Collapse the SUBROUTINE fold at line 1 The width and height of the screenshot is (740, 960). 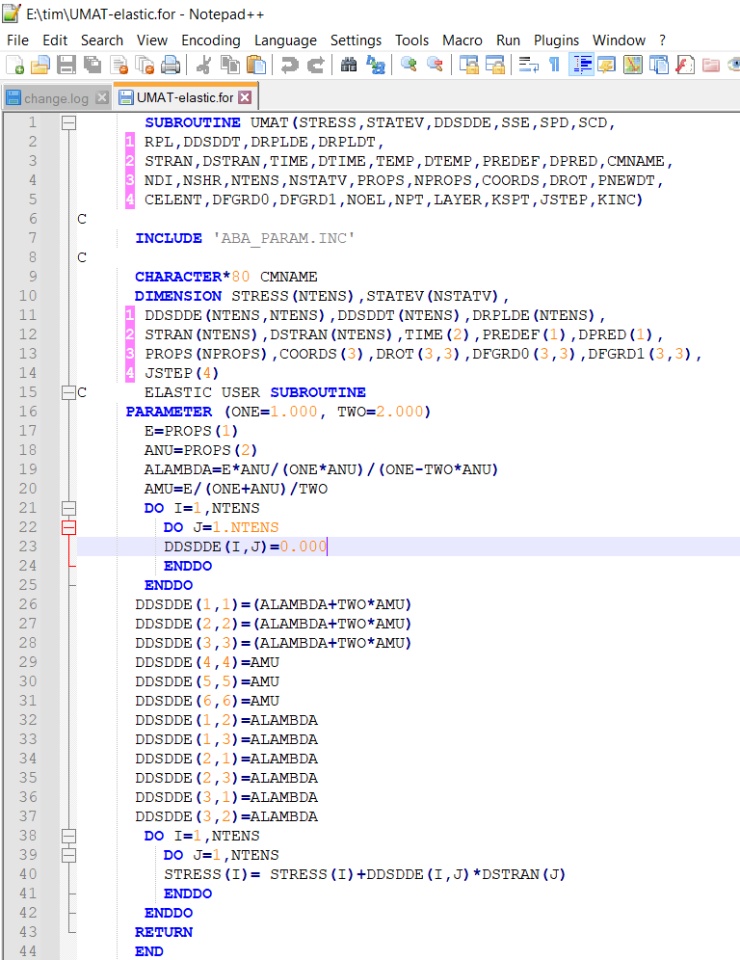69,122
